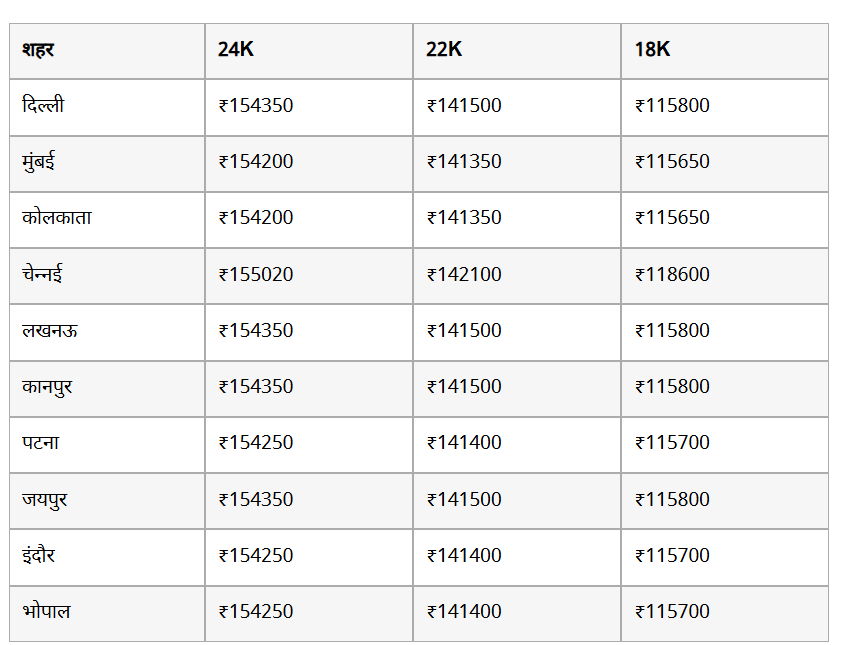The height and width of the screenshot is (645, 841).
Task: Select the जयपुर city cell
Action: 45,499
